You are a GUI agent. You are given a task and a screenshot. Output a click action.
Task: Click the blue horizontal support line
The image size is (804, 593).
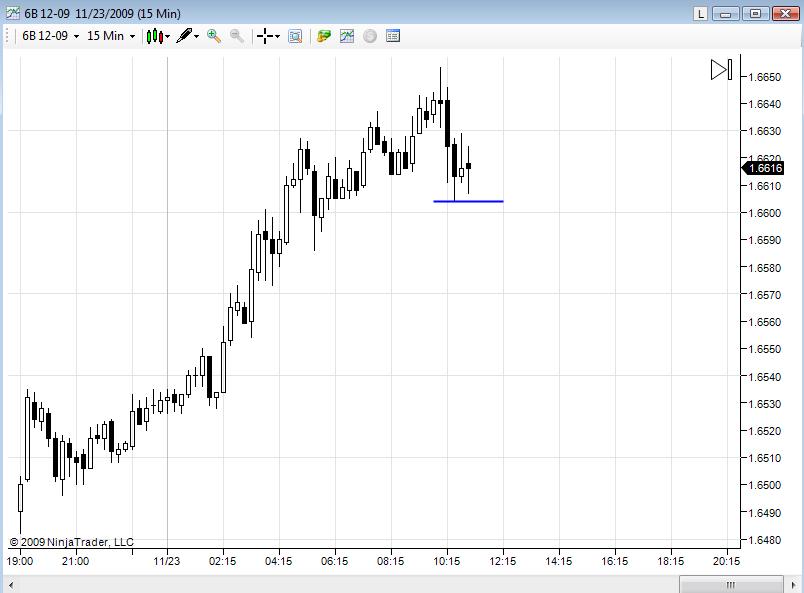(468, 201)
